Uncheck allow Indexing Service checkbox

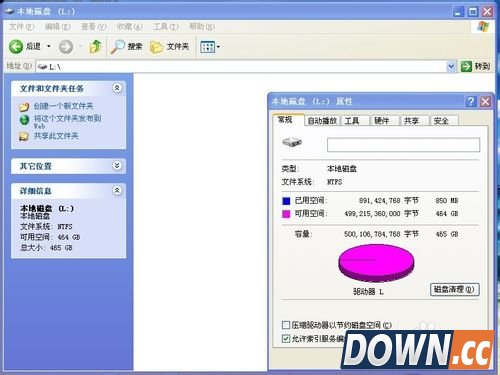pyautogui.click(x=286, y=339)
